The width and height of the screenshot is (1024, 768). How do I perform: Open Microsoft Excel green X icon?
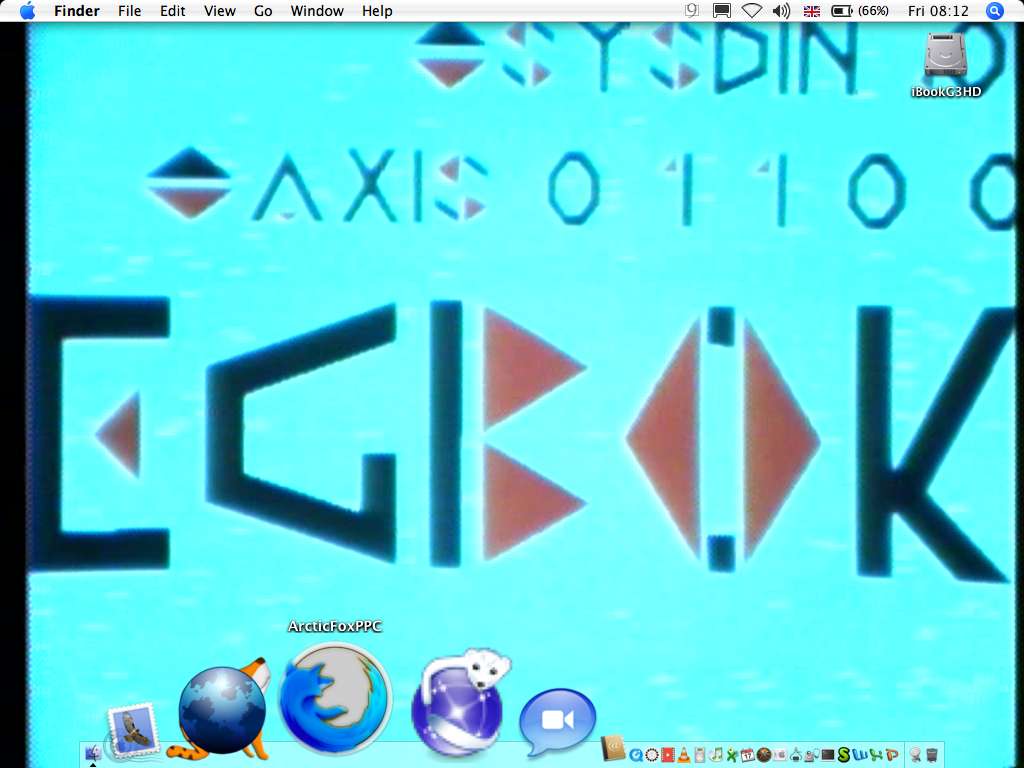pyautogui.click(x=876, y=755)
